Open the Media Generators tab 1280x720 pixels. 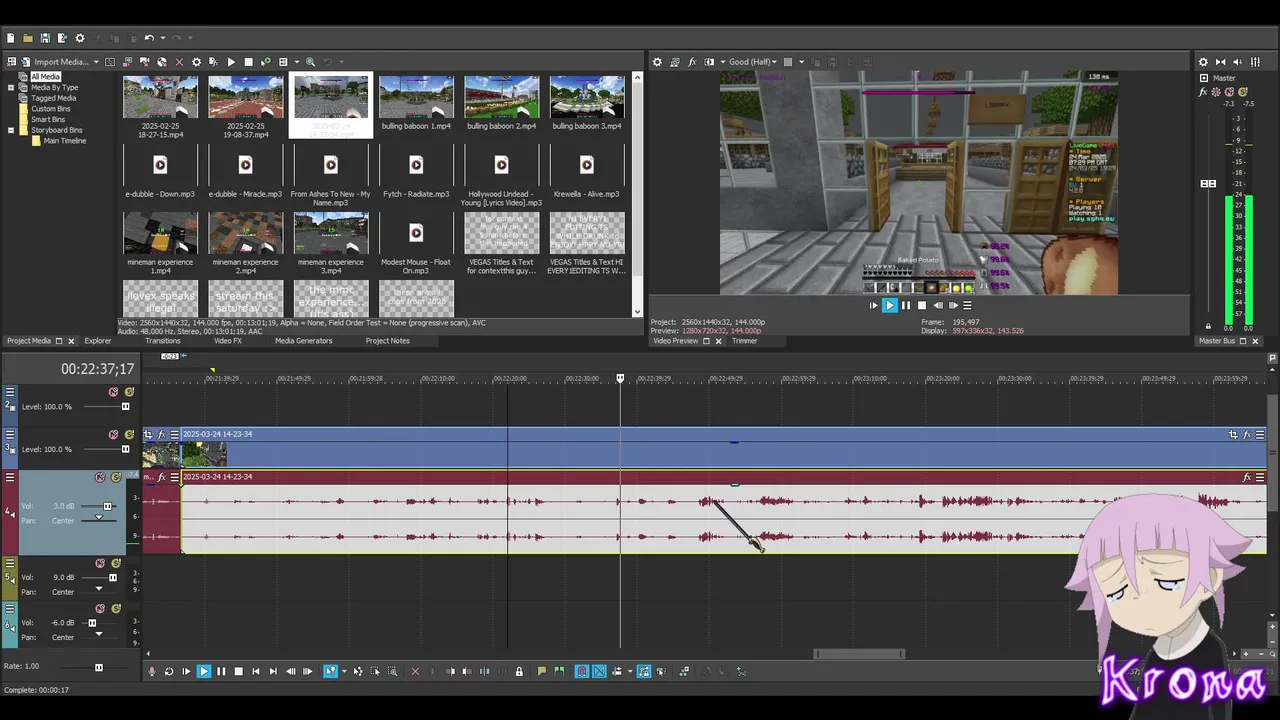[x=304, y=341]
